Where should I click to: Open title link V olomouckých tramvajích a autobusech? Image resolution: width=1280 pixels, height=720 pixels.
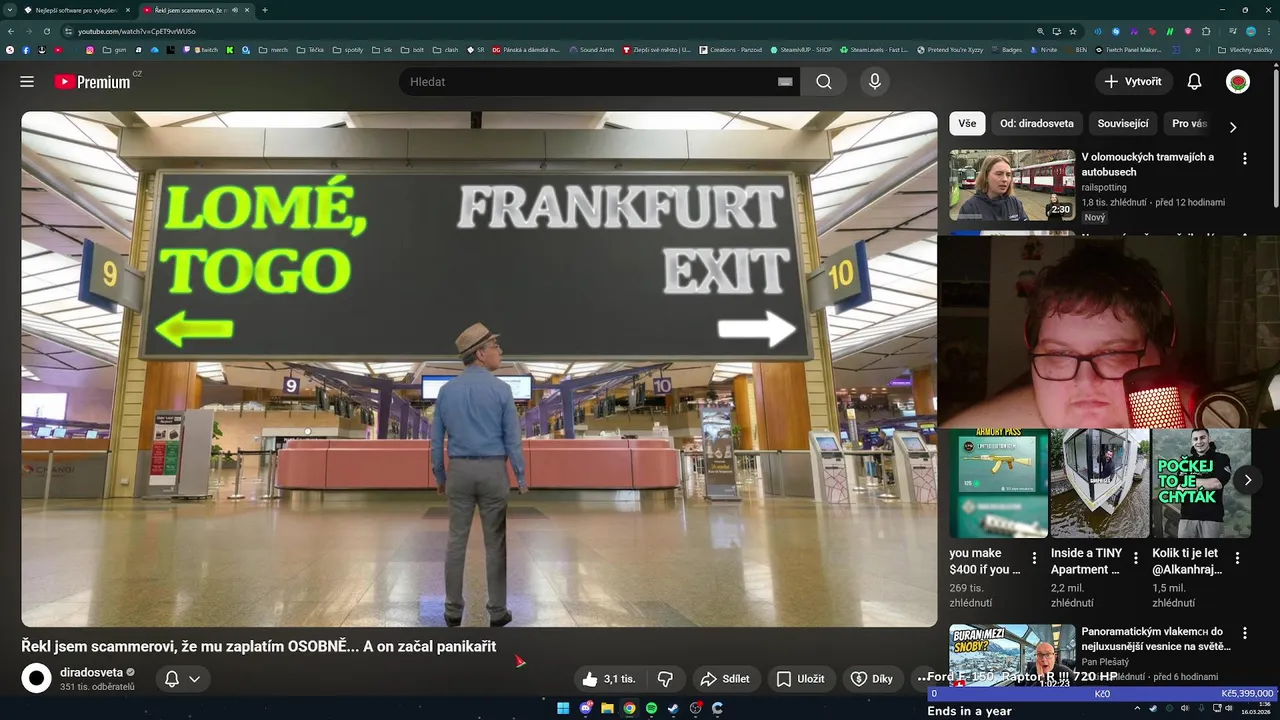pos(1147,164)
